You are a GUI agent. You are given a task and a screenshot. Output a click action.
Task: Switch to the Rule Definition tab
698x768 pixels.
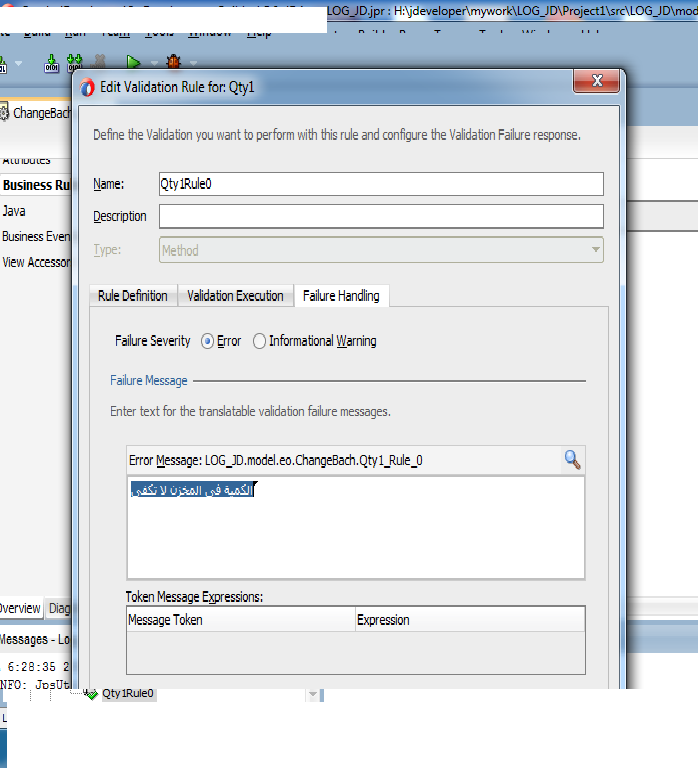point(133,296)
